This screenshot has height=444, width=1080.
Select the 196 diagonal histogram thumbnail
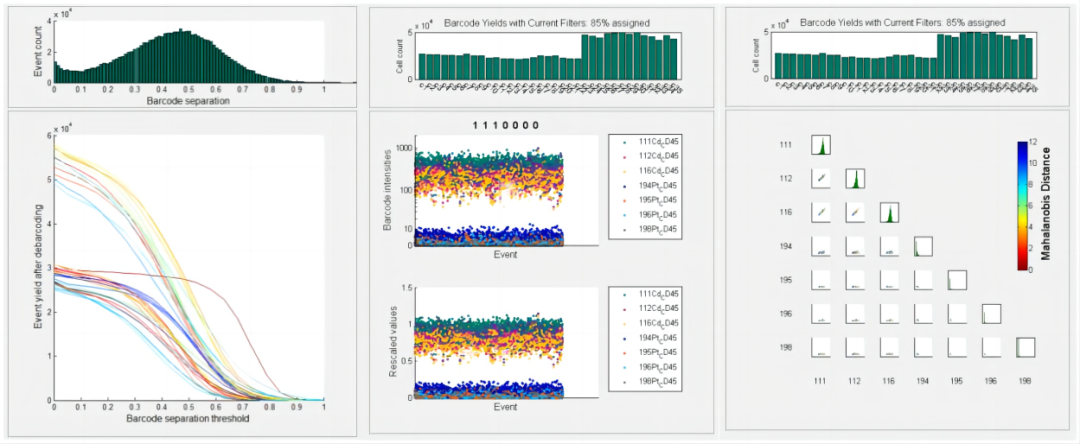991,314
